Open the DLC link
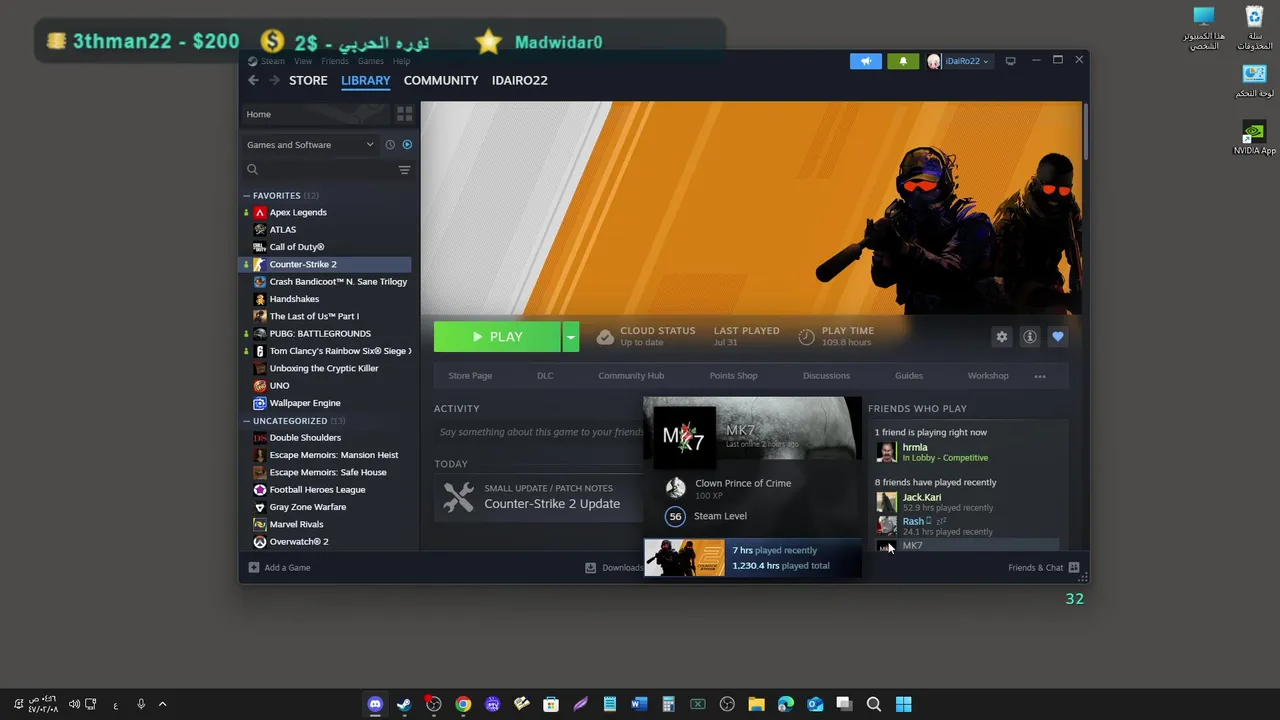The height and width of the screenshot is (720, 1280). [x=545, y=376]
